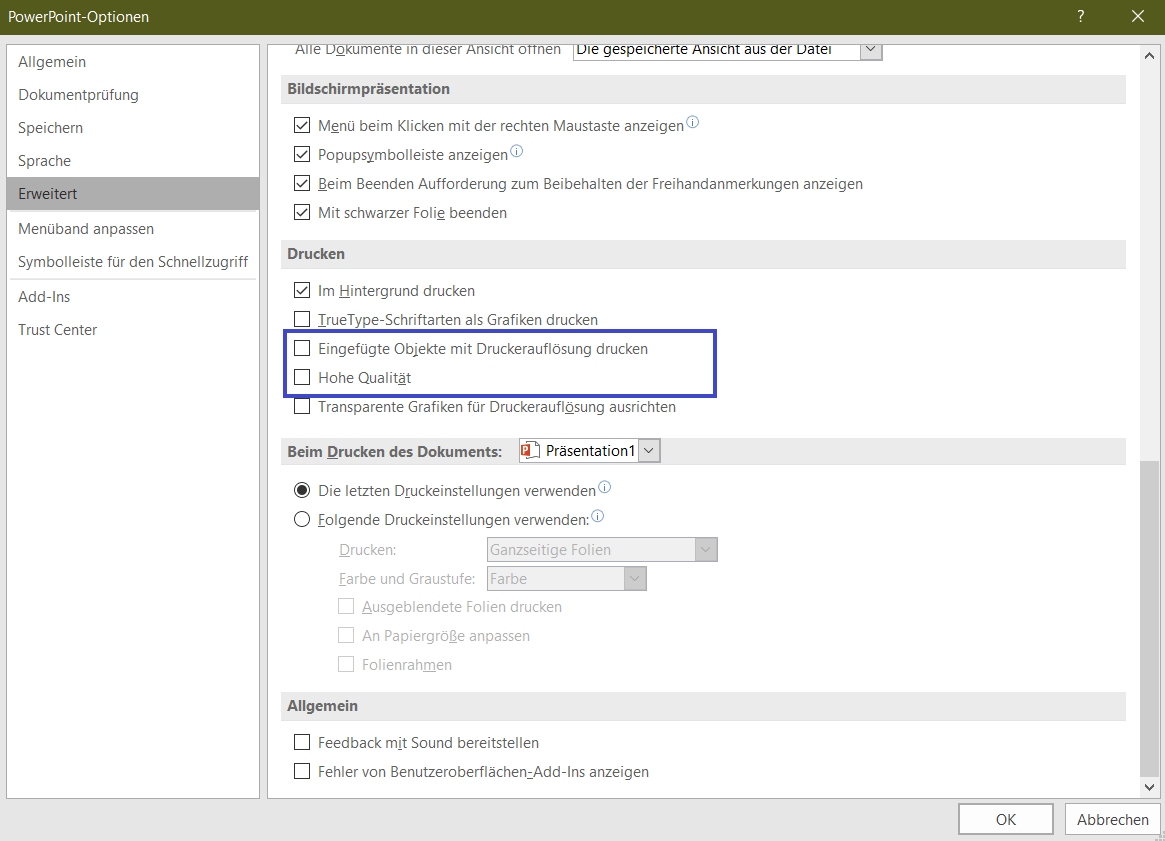Open the Präsentation1 document dropdown
This screenshot has width=1165, height=841.
[649, 451]
